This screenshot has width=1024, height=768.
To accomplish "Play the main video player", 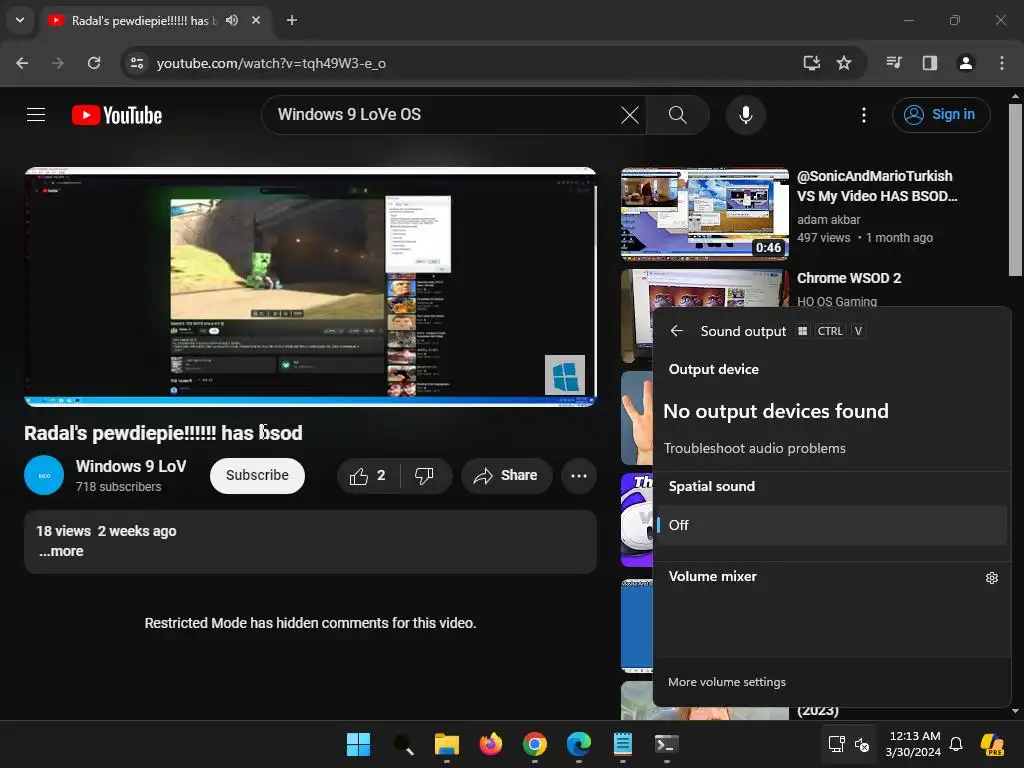I will [310, 287].
